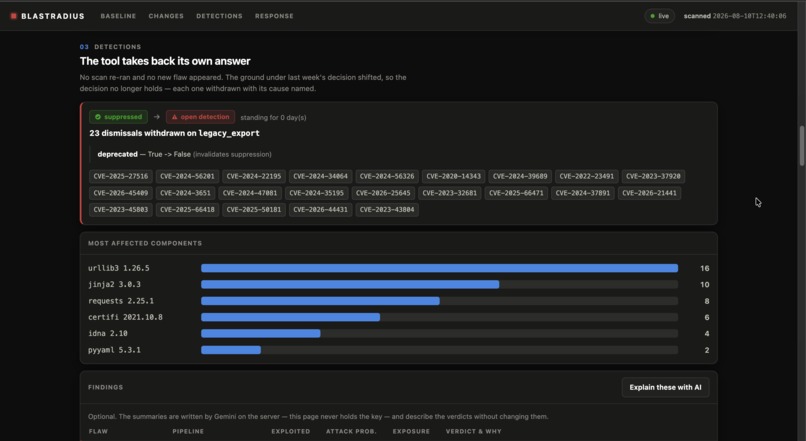This screenshot has height=441, width=806.
Task: Click the jinja2 3.0.3 progress bar
Action: point(439,284)
